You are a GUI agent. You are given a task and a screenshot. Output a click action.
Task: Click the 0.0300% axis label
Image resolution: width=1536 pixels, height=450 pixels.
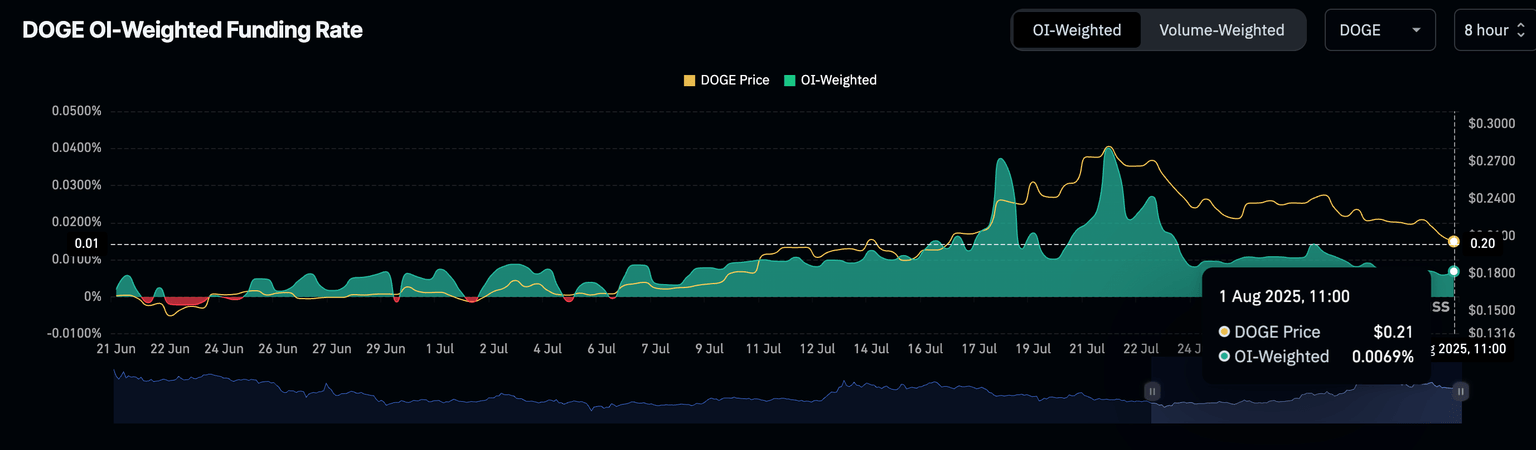[77, 185]
